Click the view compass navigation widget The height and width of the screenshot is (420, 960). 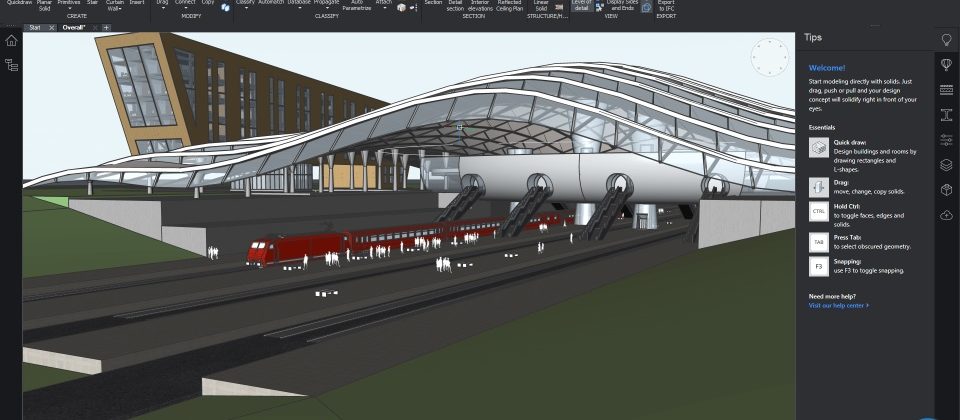[769, 57]
